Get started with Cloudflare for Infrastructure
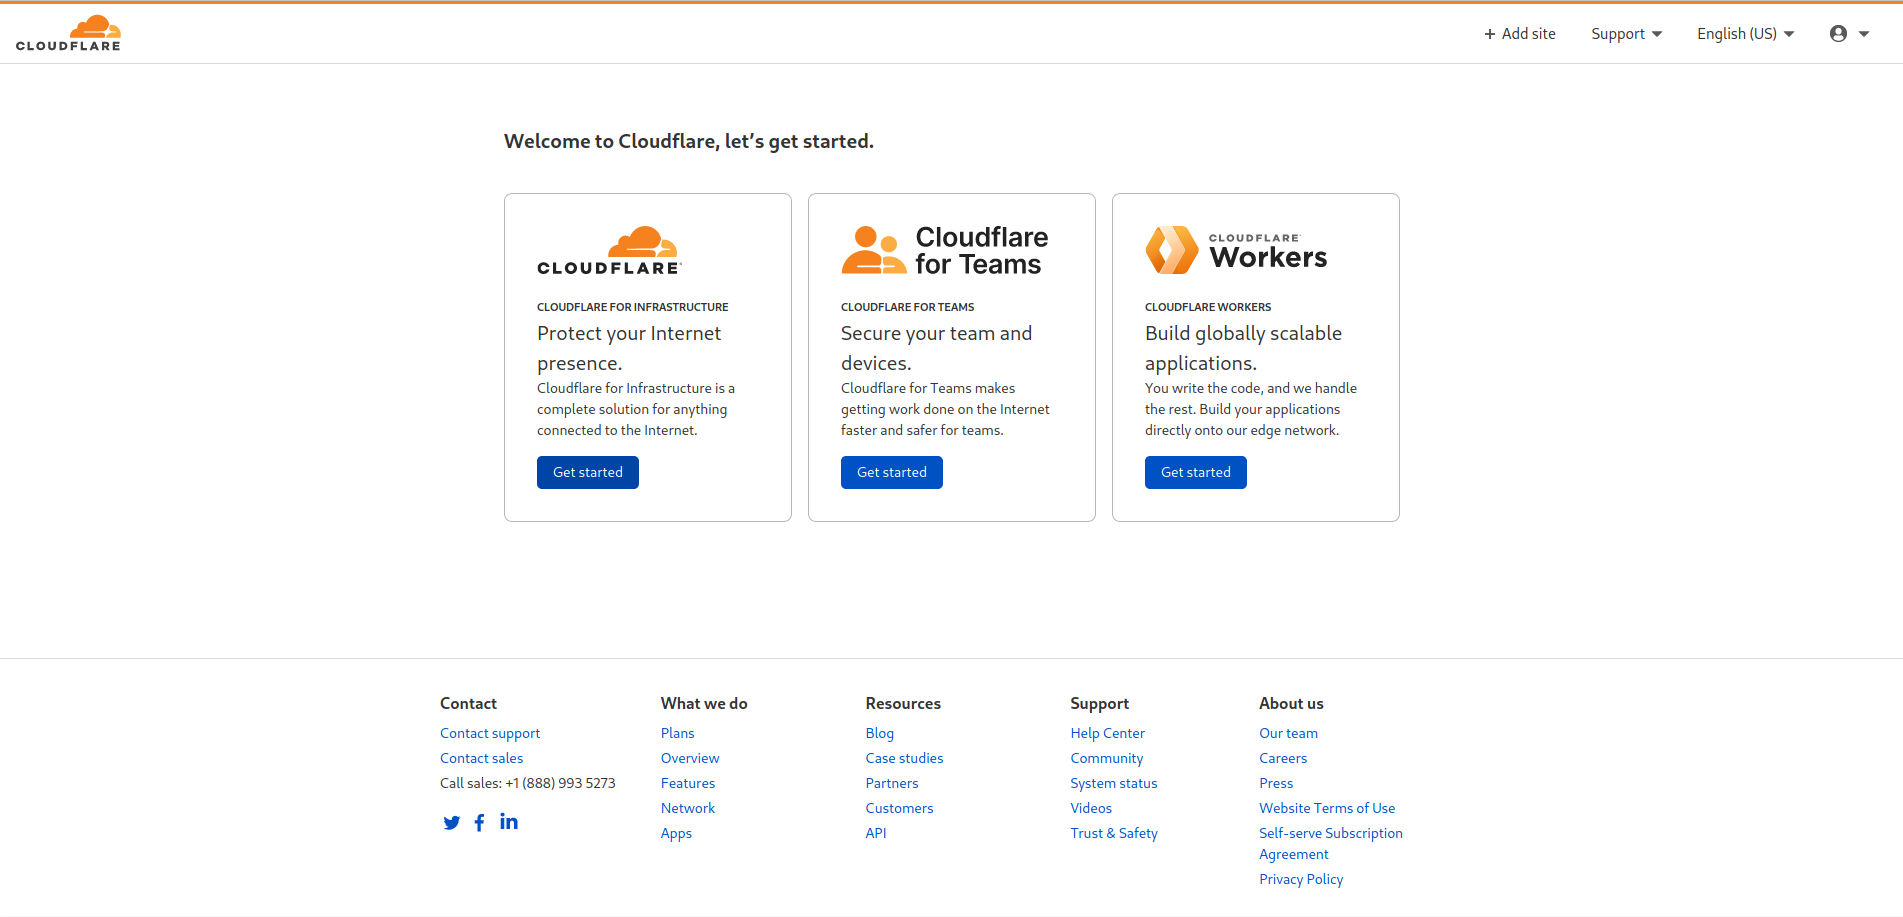1903x917 pixels. pyautogui.click(x=588, y=472)
